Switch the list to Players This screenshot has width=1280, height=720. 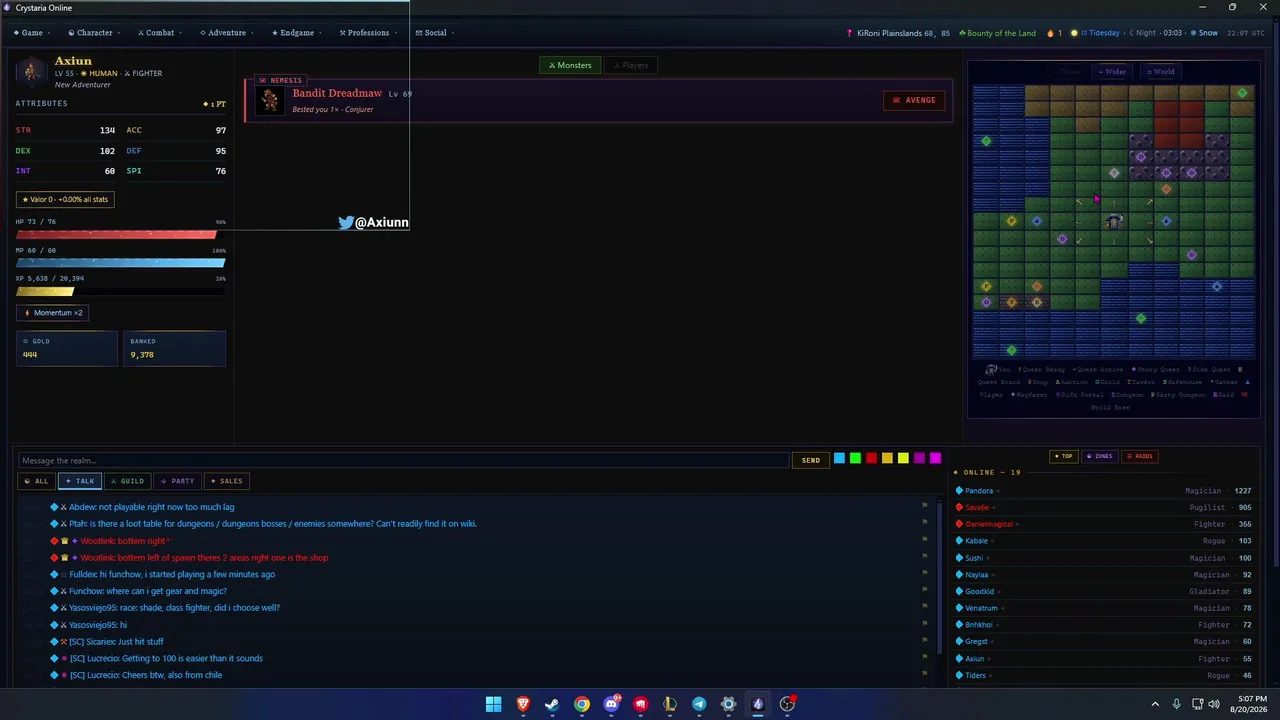631,65
